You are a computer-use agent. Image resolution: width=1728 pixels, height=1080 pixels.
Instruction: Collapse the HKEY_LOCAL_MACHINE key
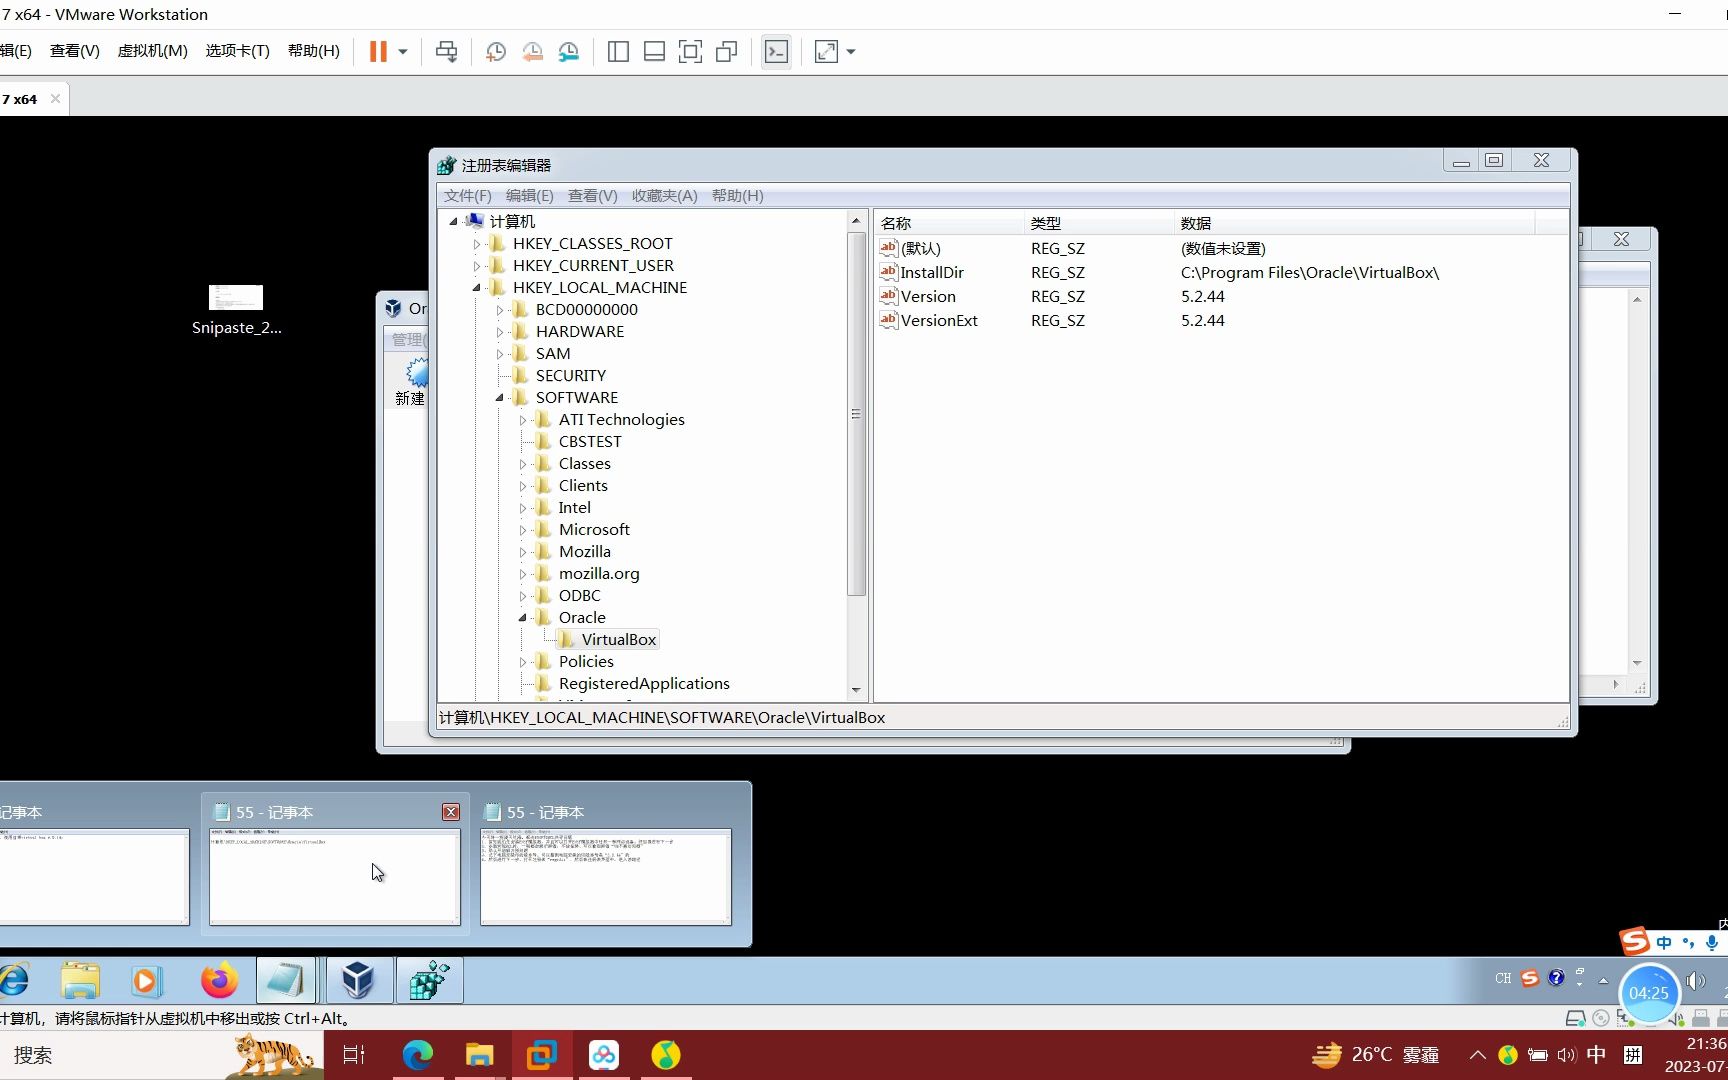click(x=476, y=288)
